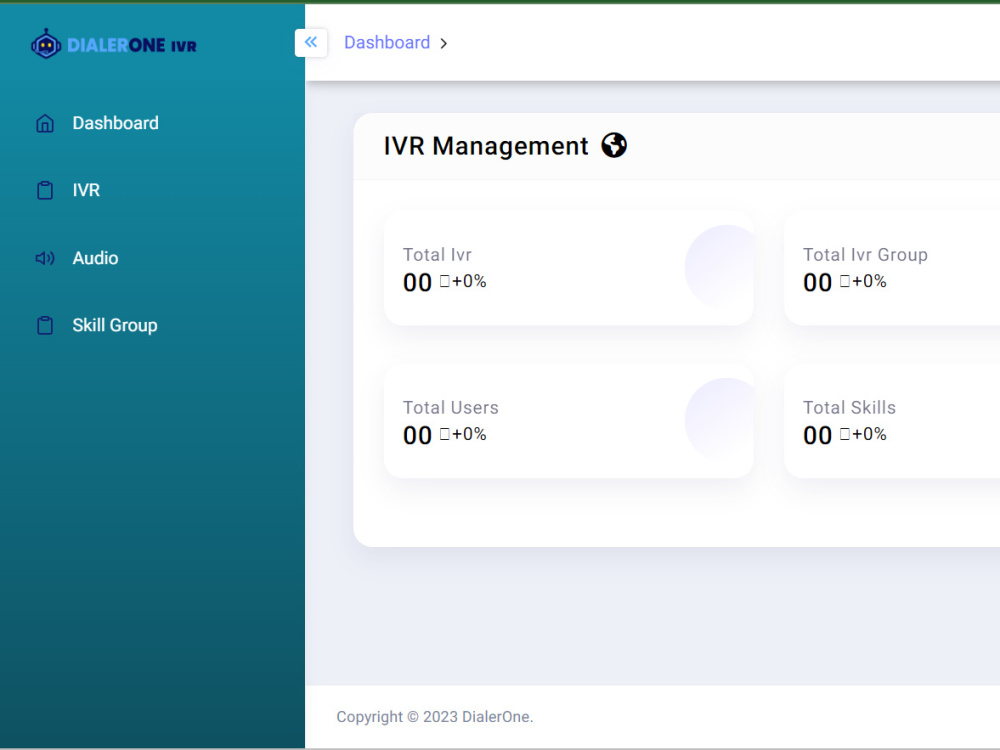1000x750 pixels.
Task: Select the IVR Management heading
Action: pos(486,146)
